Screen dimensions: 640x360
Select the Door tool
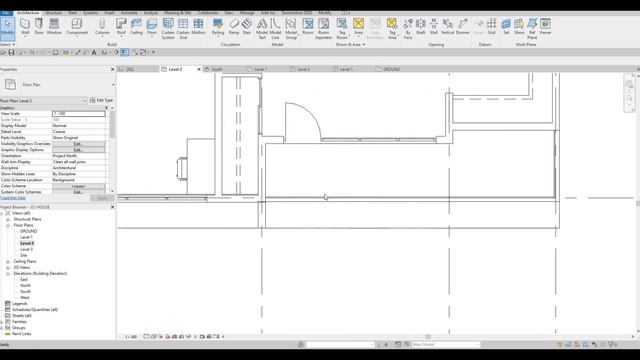[39, 27]
